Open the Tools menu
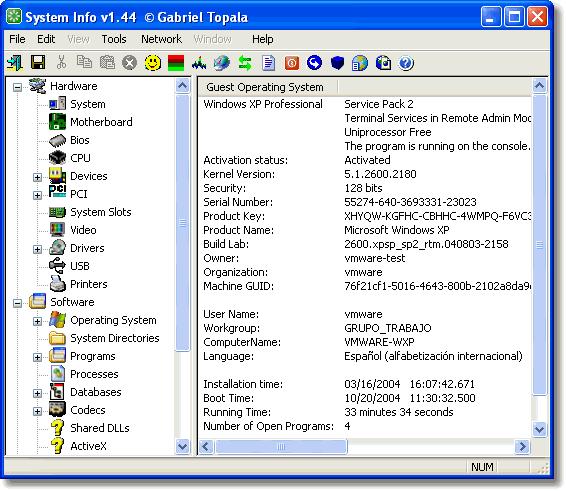The width and height of the screenshot is (566, 491). pos(114,39)
